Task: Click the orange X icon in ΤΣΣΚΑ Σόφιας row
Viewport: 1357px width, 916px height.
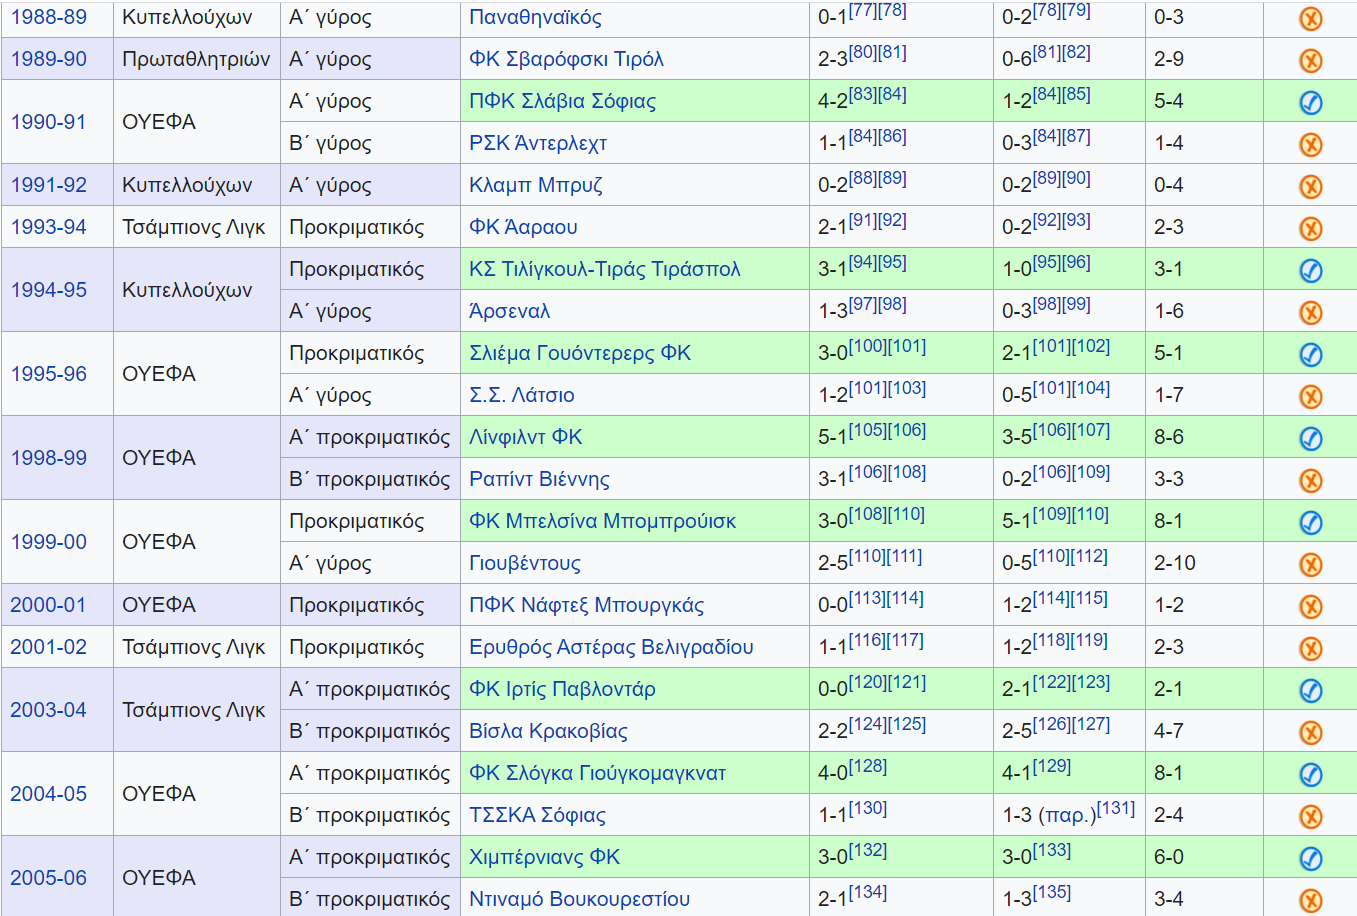Action: [1310, 816]
